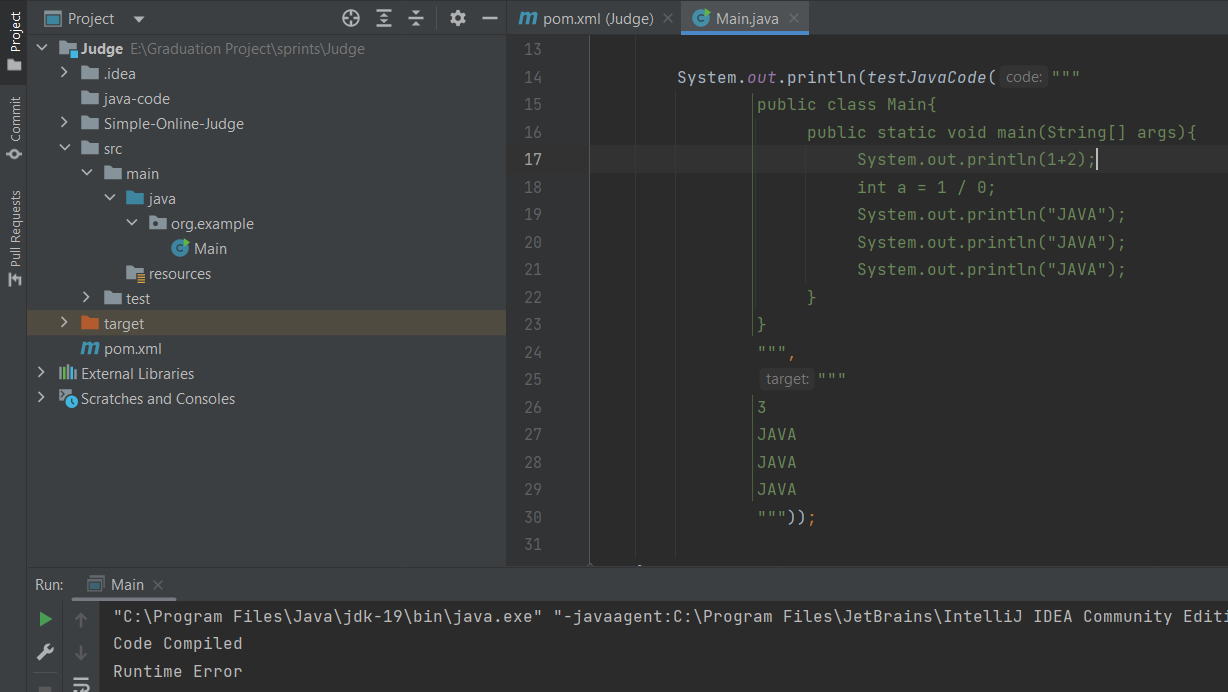Click the green Rerun Main button
Image resolution: width=1228 pixels, height=692 pixels.
click(x=45, y=620)
